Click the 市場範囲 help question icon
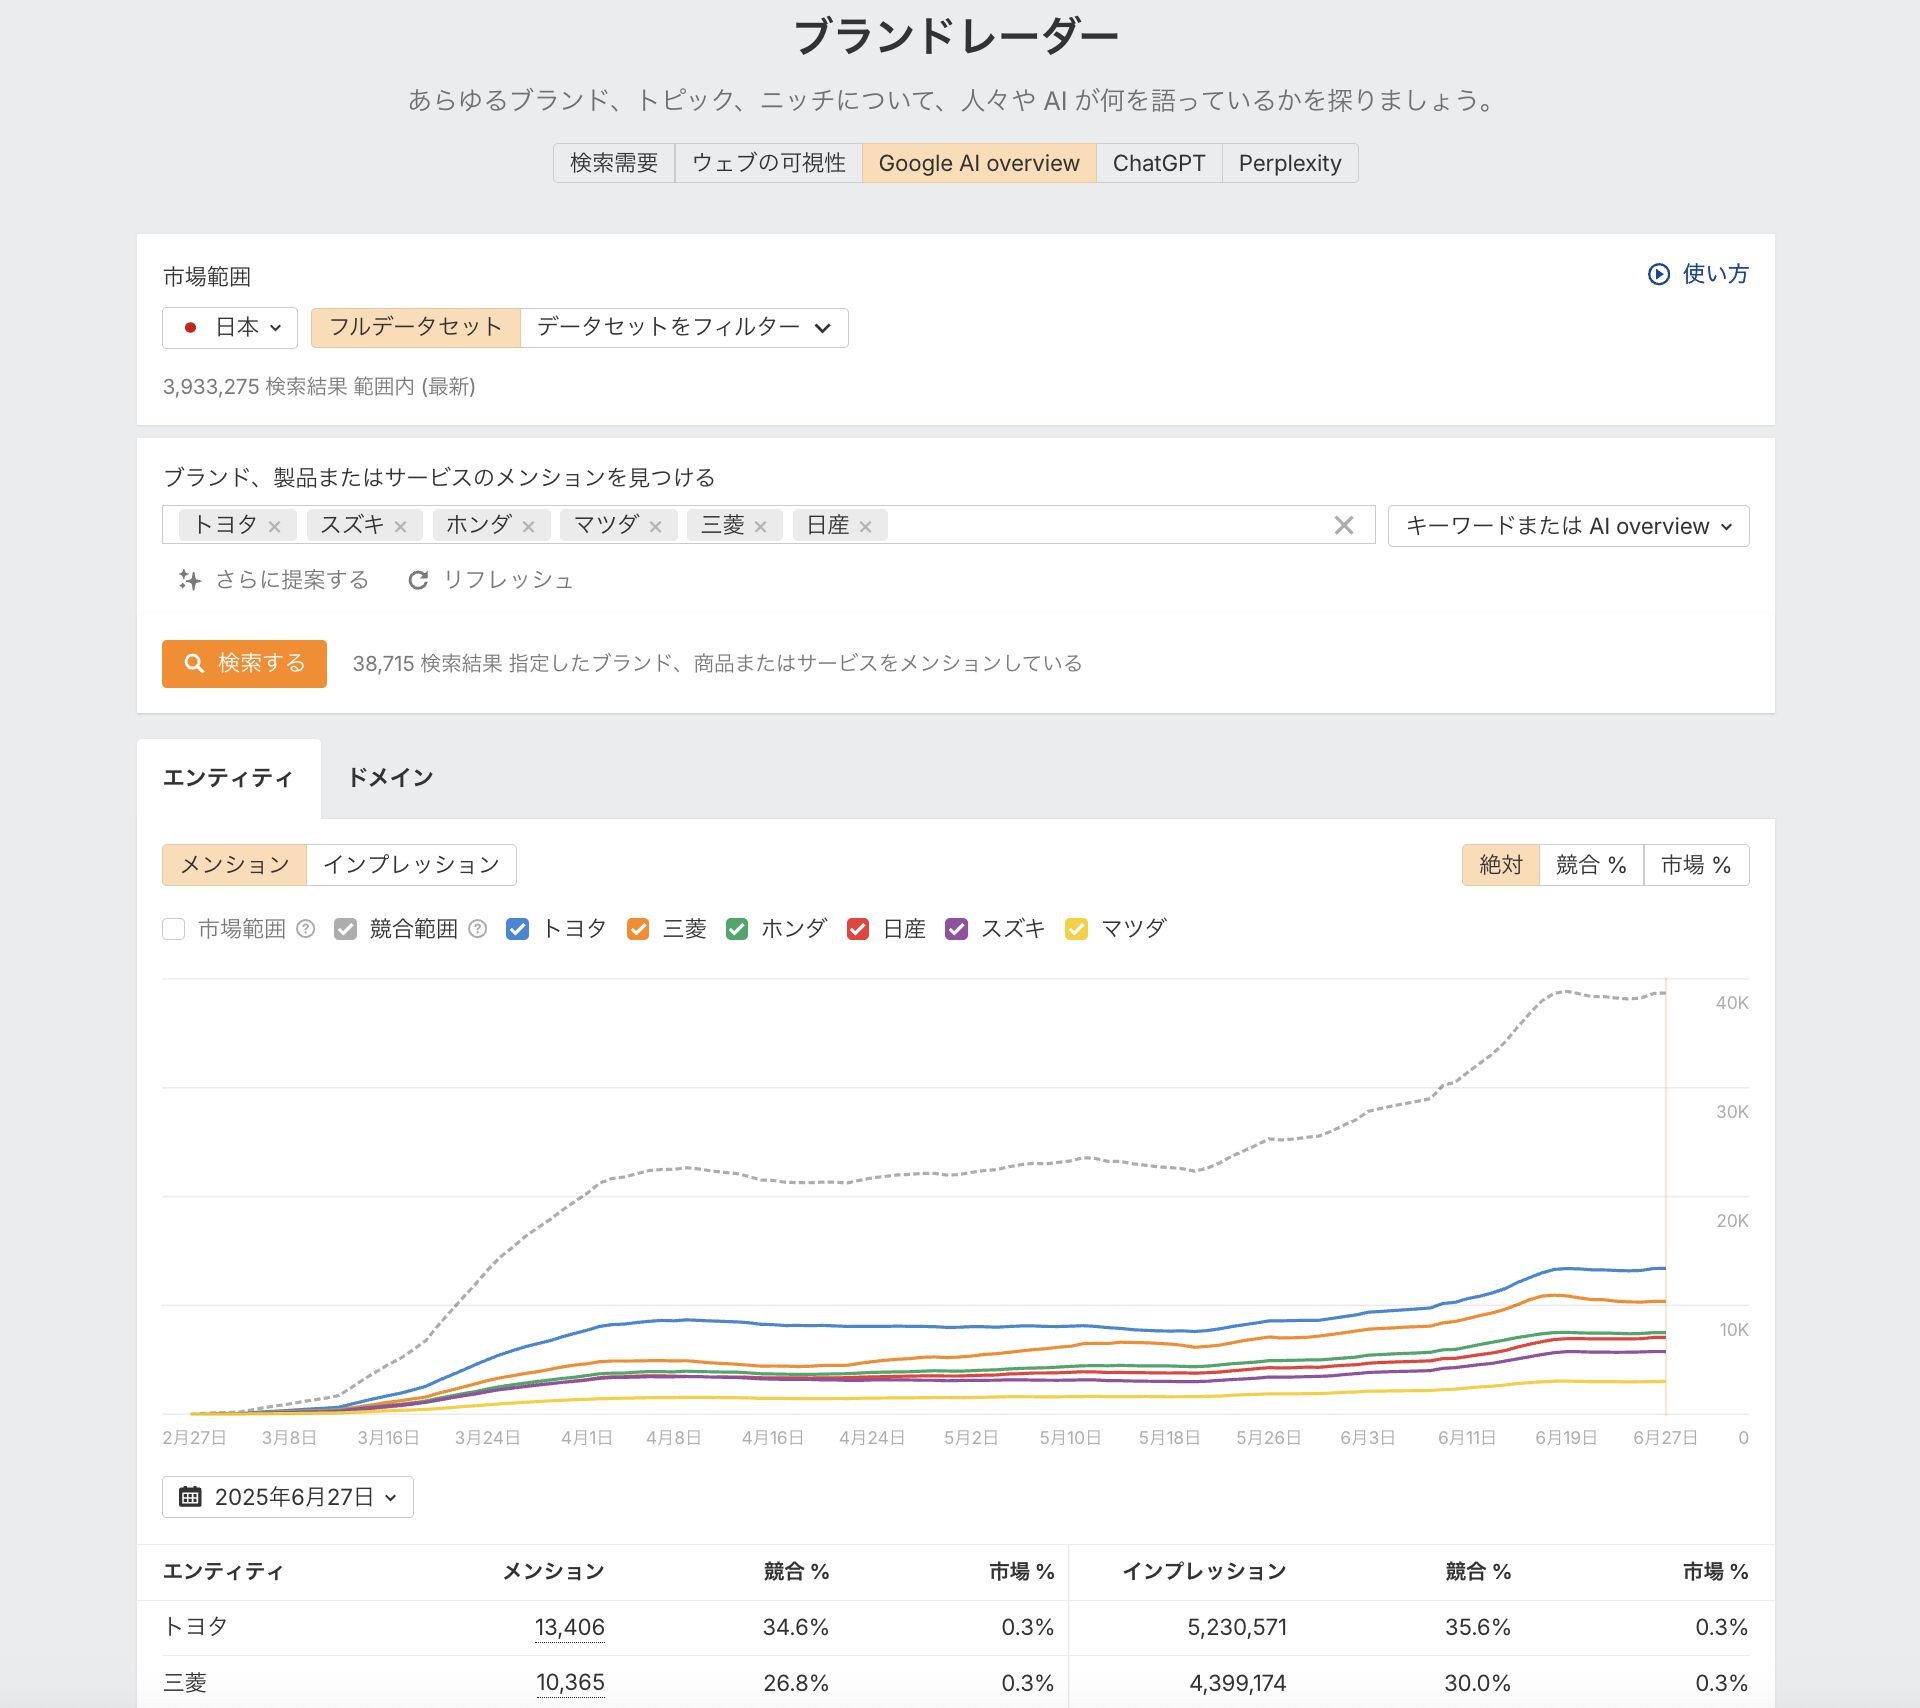Viewport: 1920px width, 1708px height. tap(306, 929)
